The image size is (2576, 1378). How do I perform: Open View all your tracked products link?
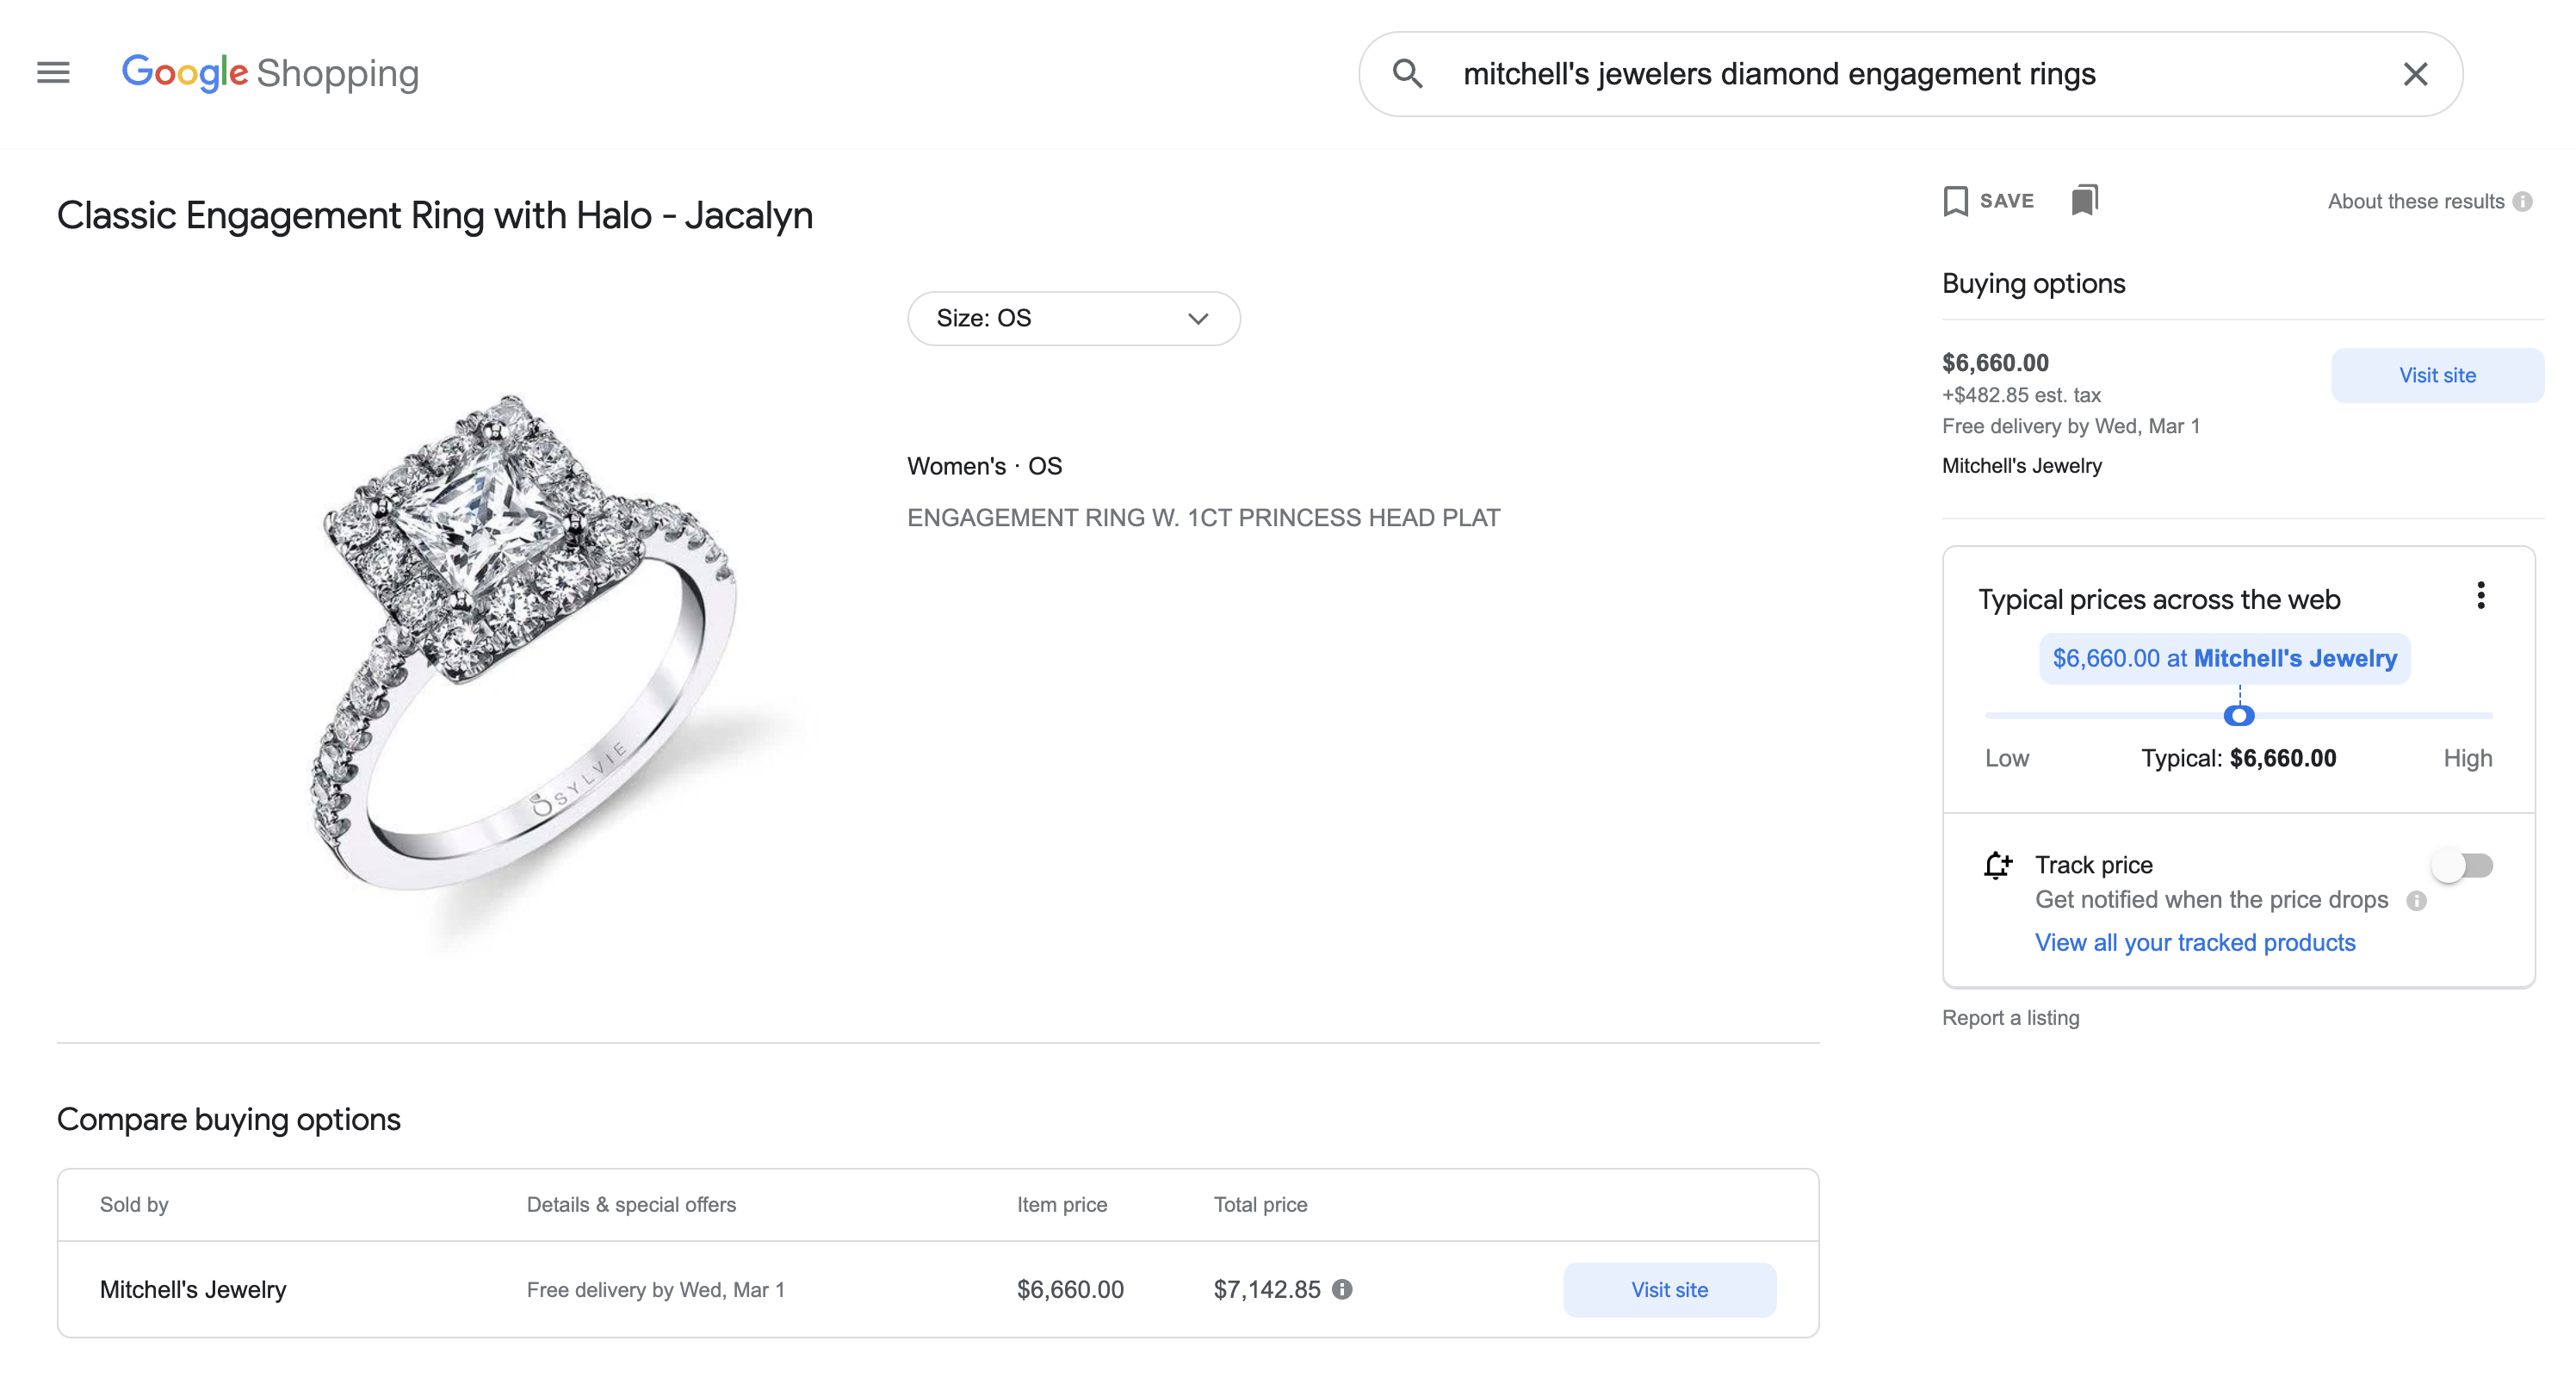[2194, 943]
